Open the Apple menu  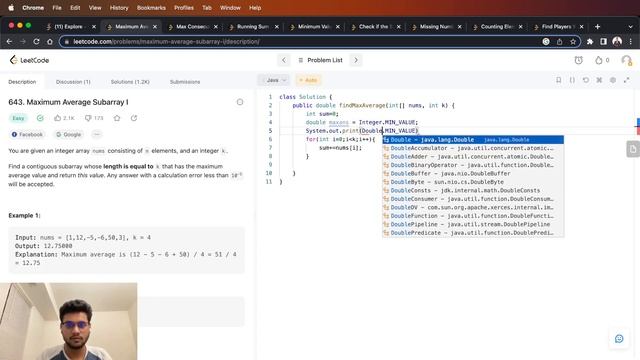tap(11, 8)
